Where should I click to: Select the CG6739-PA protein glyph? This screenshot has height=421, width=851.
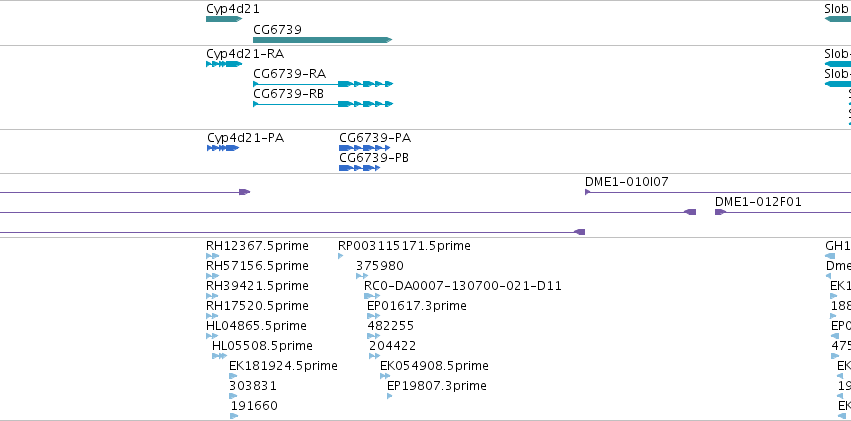pos(365,148)
